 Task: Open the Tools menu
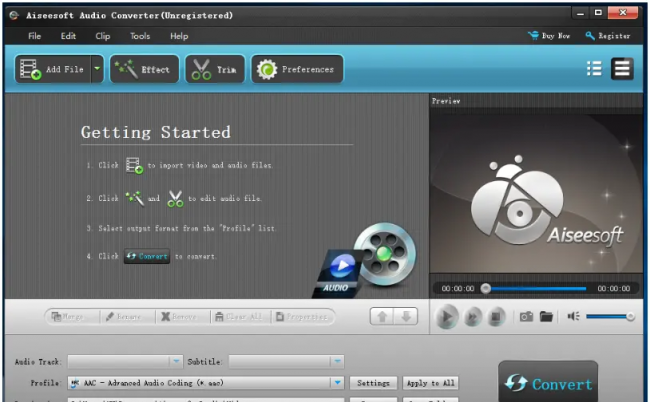140,36
